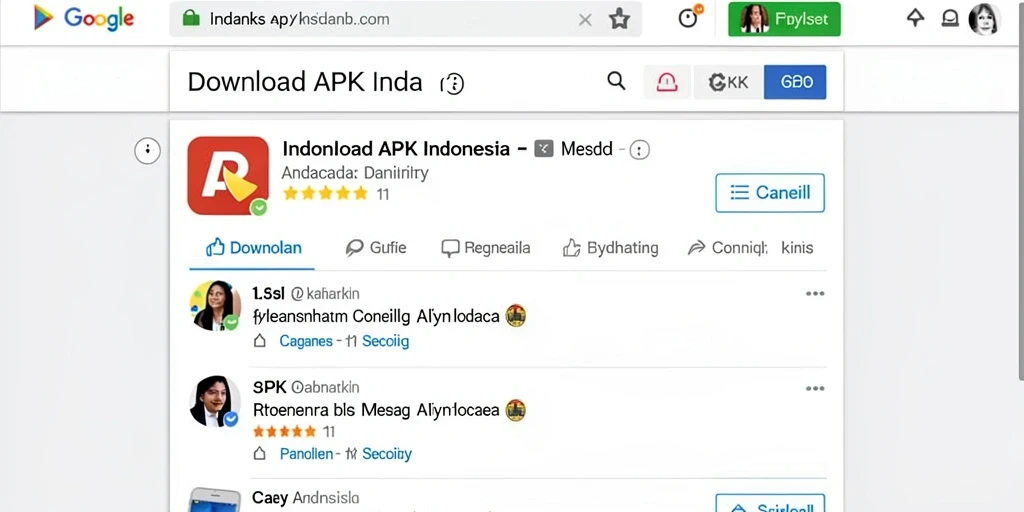This screenshot has width=1024, height=512.
Task: Click the SPK reviewer avatar
Action: pyautogui.click(x=215, y=401)
